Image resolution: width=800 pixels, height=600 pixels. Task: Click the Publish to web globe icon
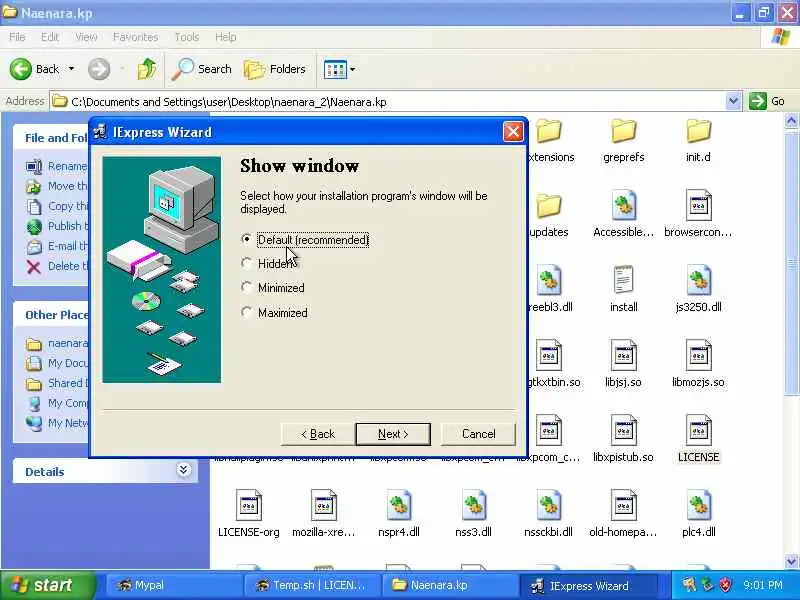[34, 227]
